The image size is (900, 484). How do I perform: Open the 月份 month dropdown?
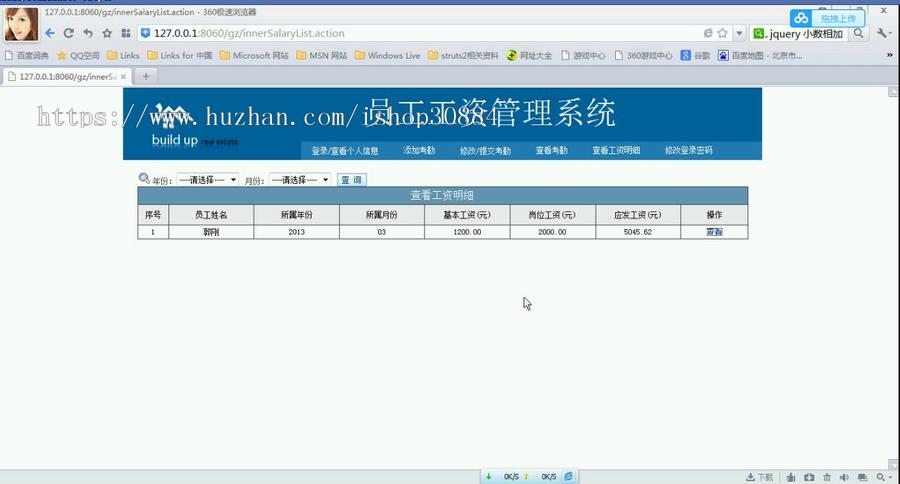pos(299,180)
